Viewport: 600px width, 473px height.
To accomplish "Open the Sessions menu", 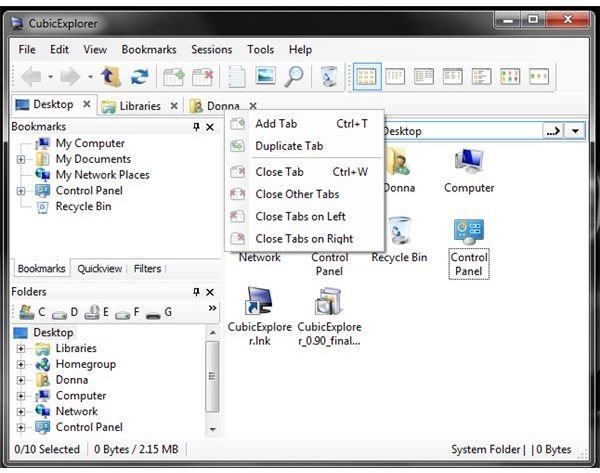I will coord(212,50).
